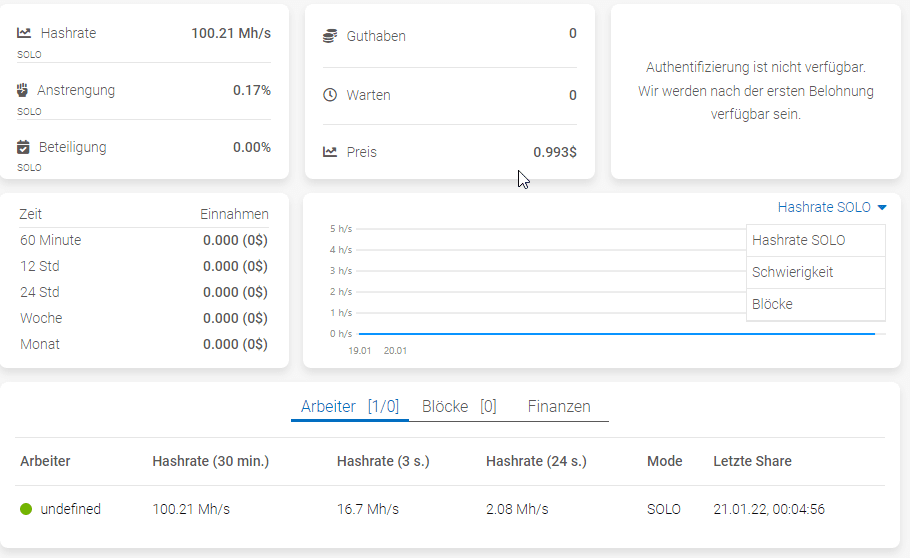Click the 2.08 Mh/s cell
910x558 pixels.
tap(517, 509)
